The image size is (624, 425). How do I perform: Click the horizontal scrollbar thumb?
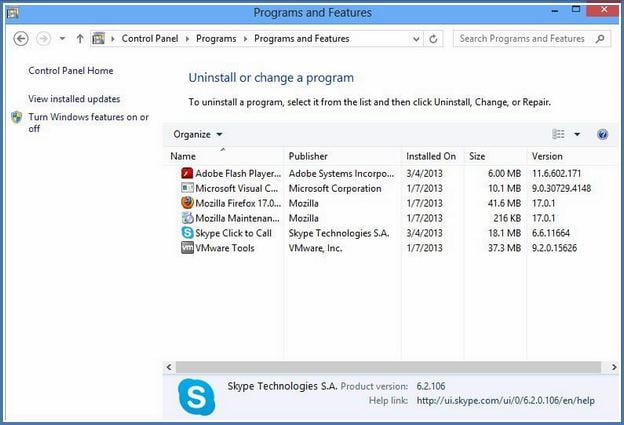388,367
